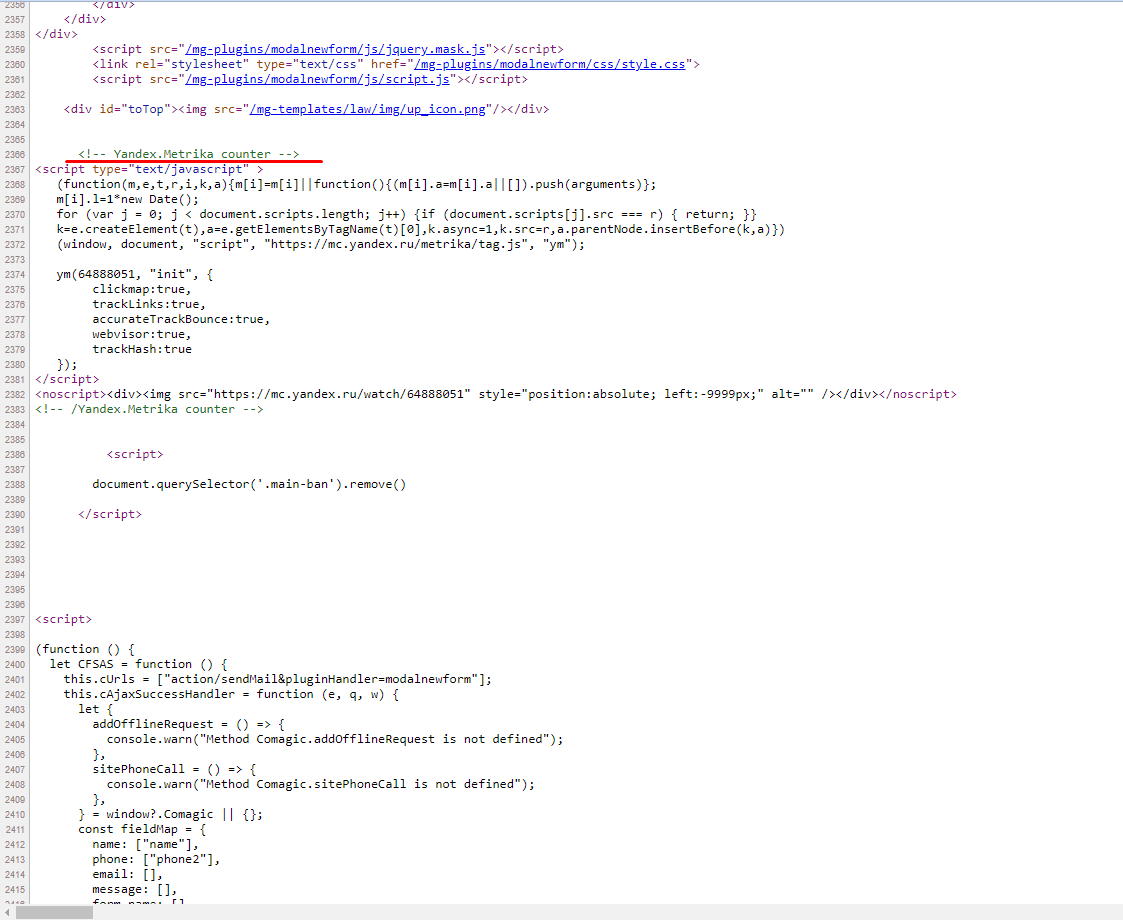Click the /Yandex.Metrika counter closing comment

point(149,410)
